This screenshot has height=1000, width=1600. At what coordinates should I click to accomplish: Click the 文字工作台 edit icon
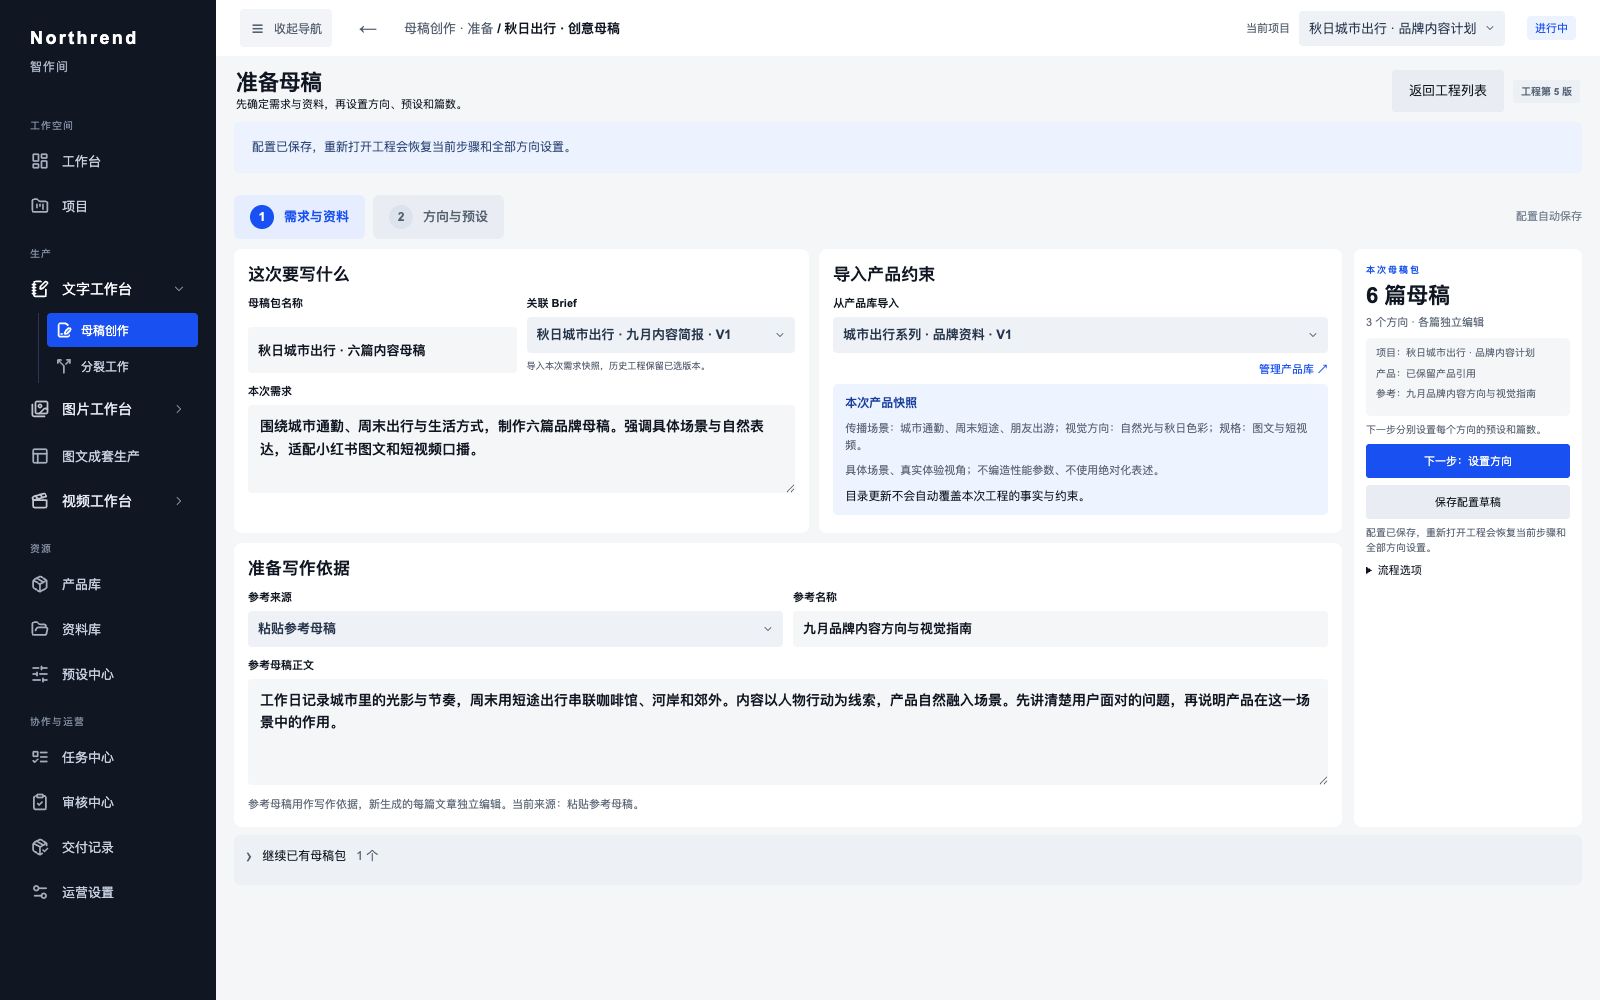[40, 289]
